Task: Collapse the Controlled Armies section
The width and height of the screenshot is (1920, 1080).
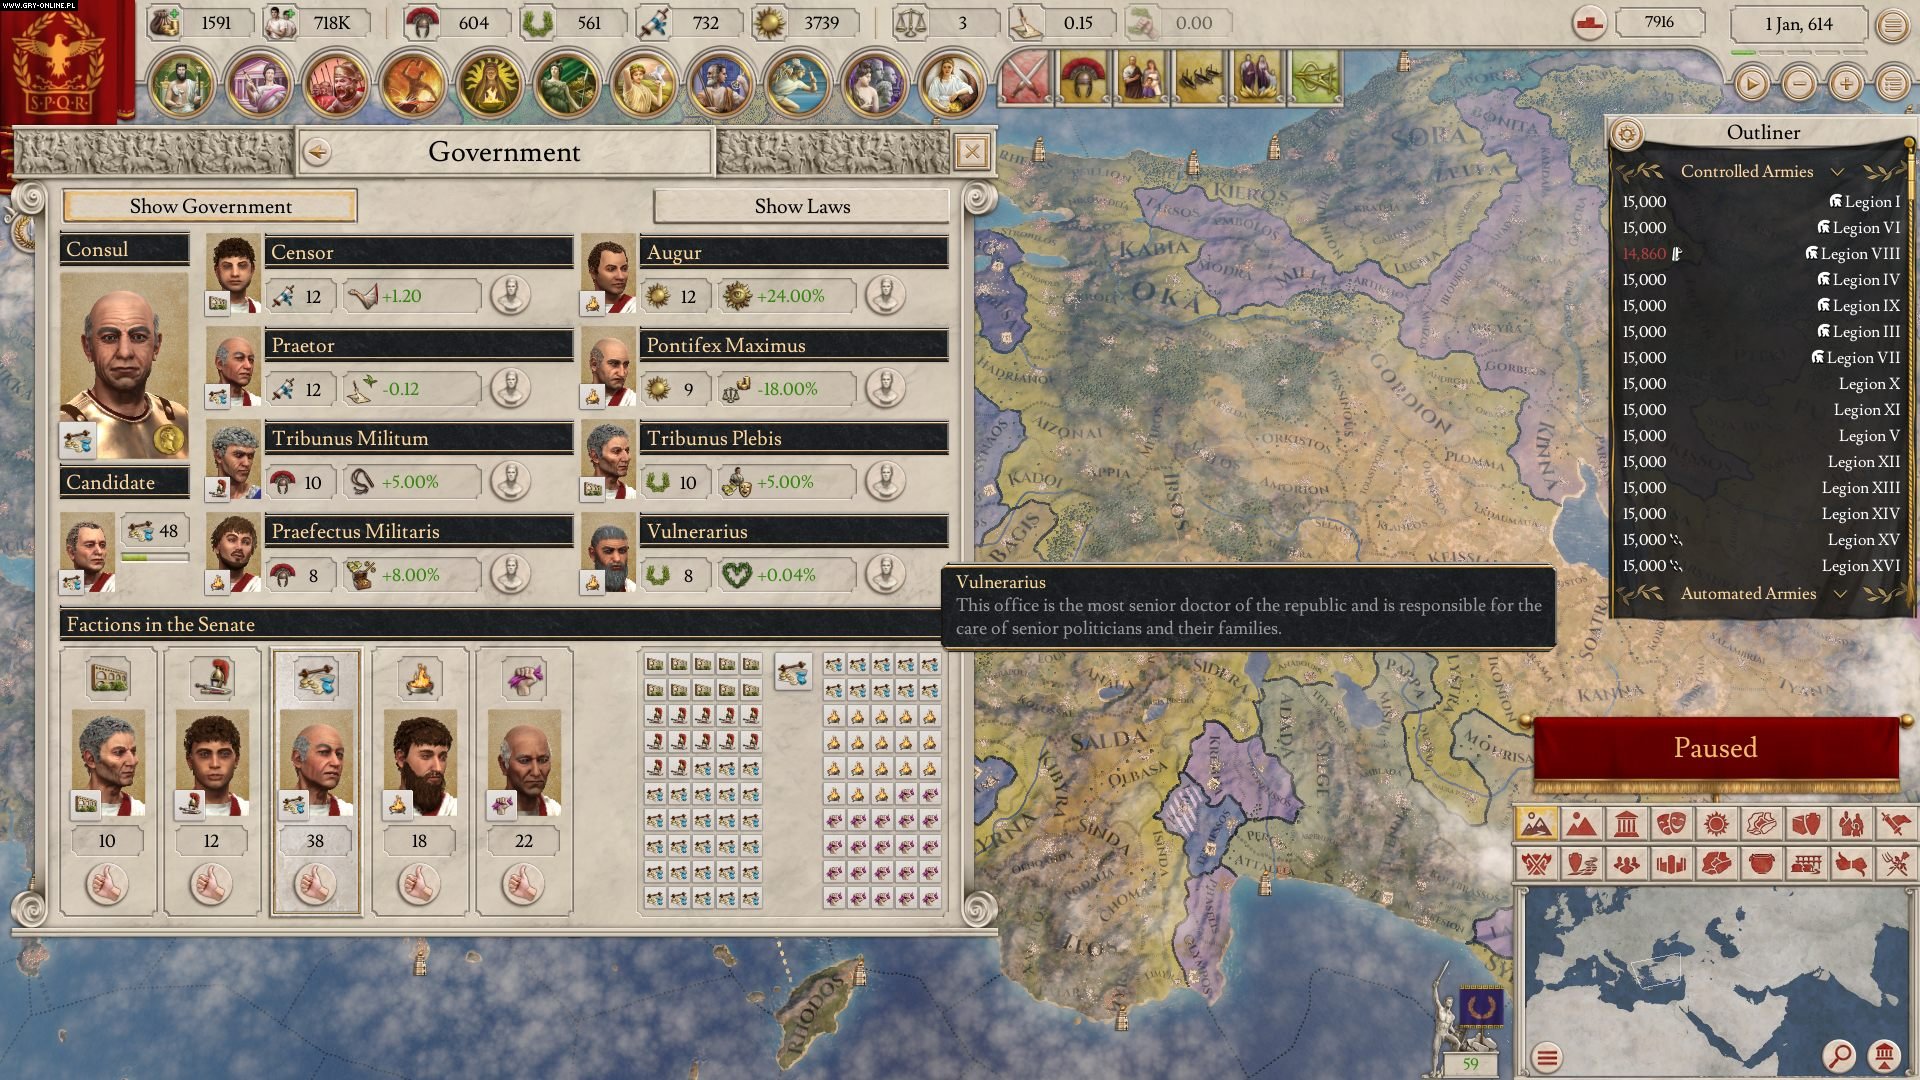Action: point(1837,172)
